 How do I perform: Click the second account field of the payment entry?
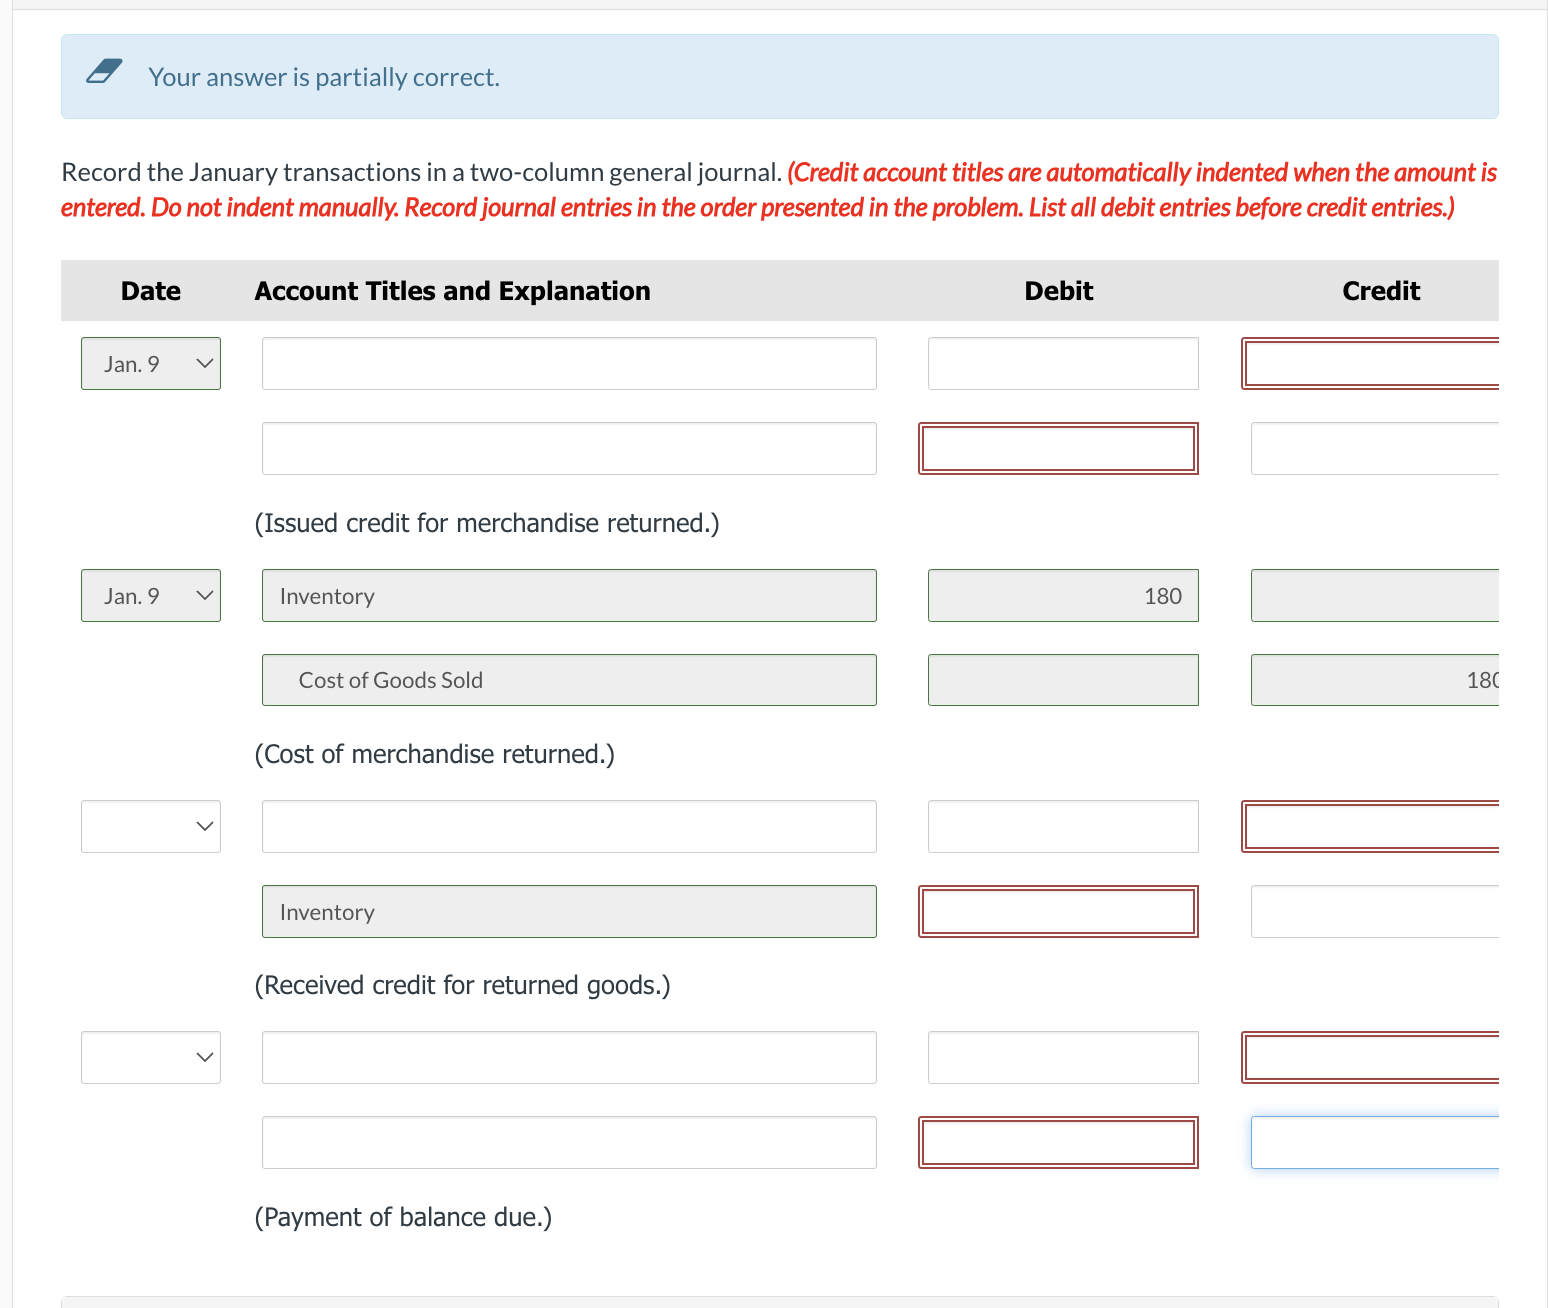[x=568, y=1142]
